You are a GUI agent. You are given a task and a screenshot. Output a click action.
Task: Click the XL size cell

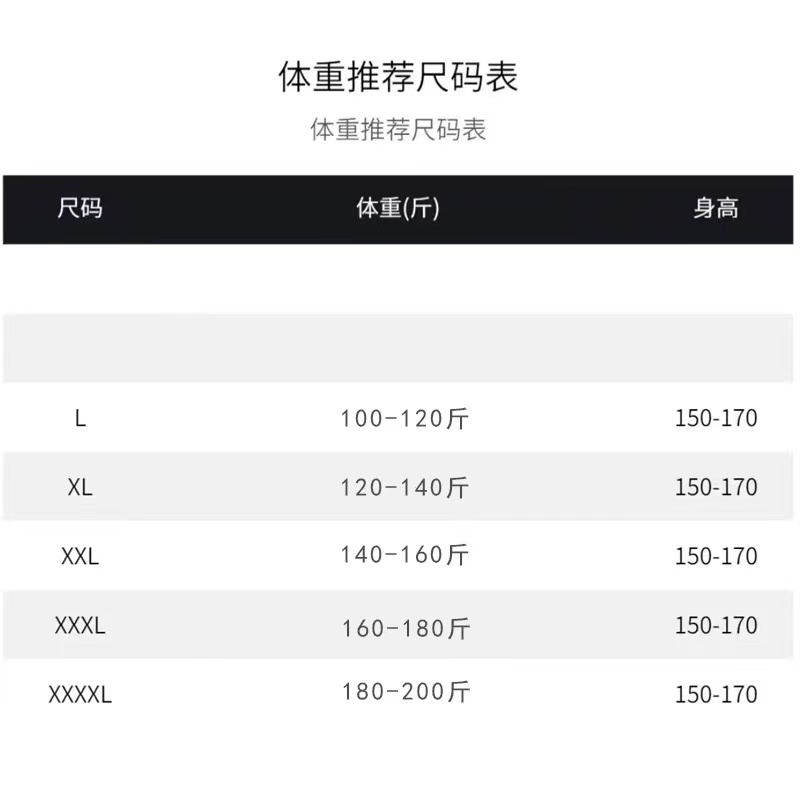[x=80, y=487]
